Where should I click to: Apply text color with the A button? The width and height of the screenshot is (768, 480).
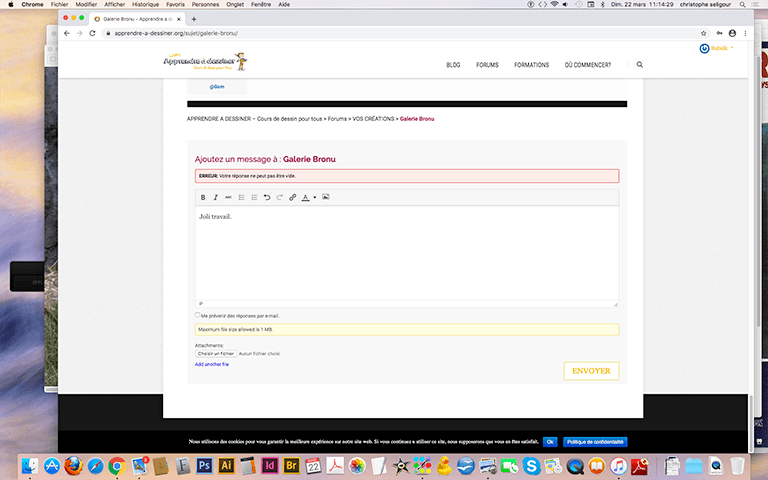(305, 197)
